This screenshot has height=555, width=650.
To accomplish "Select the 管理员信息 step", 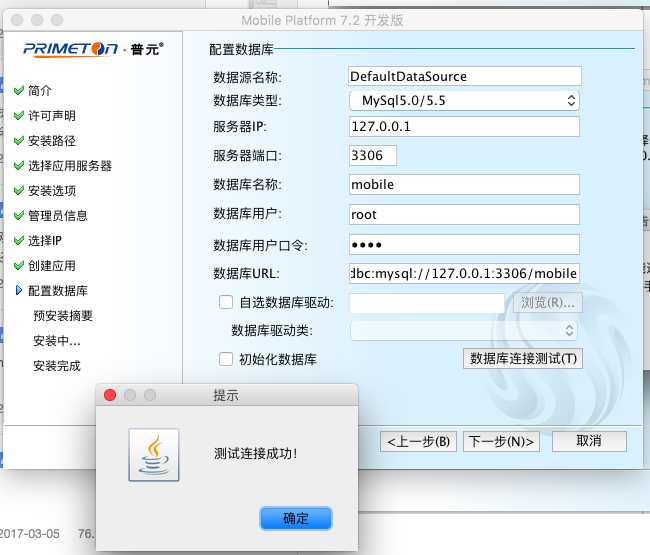I will coord(58,216).
